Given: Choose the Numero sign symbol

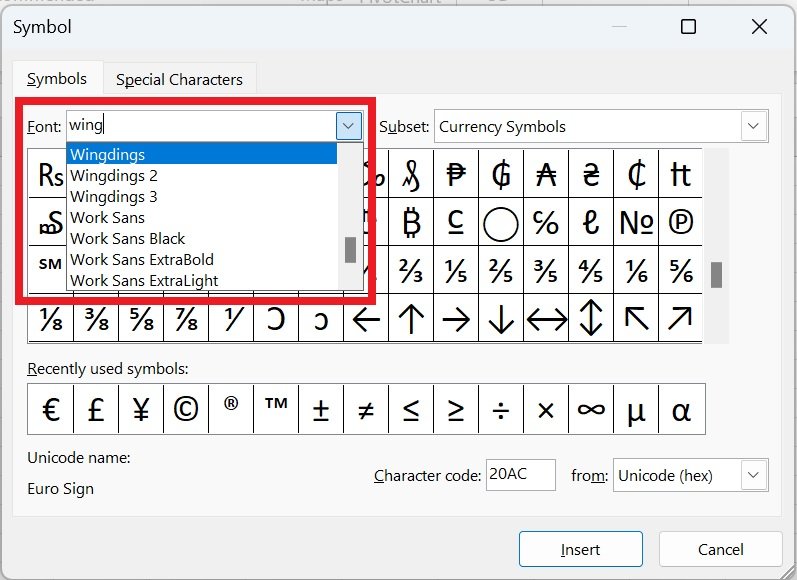Looking at the screenshot, I should [x=636, y=222].
